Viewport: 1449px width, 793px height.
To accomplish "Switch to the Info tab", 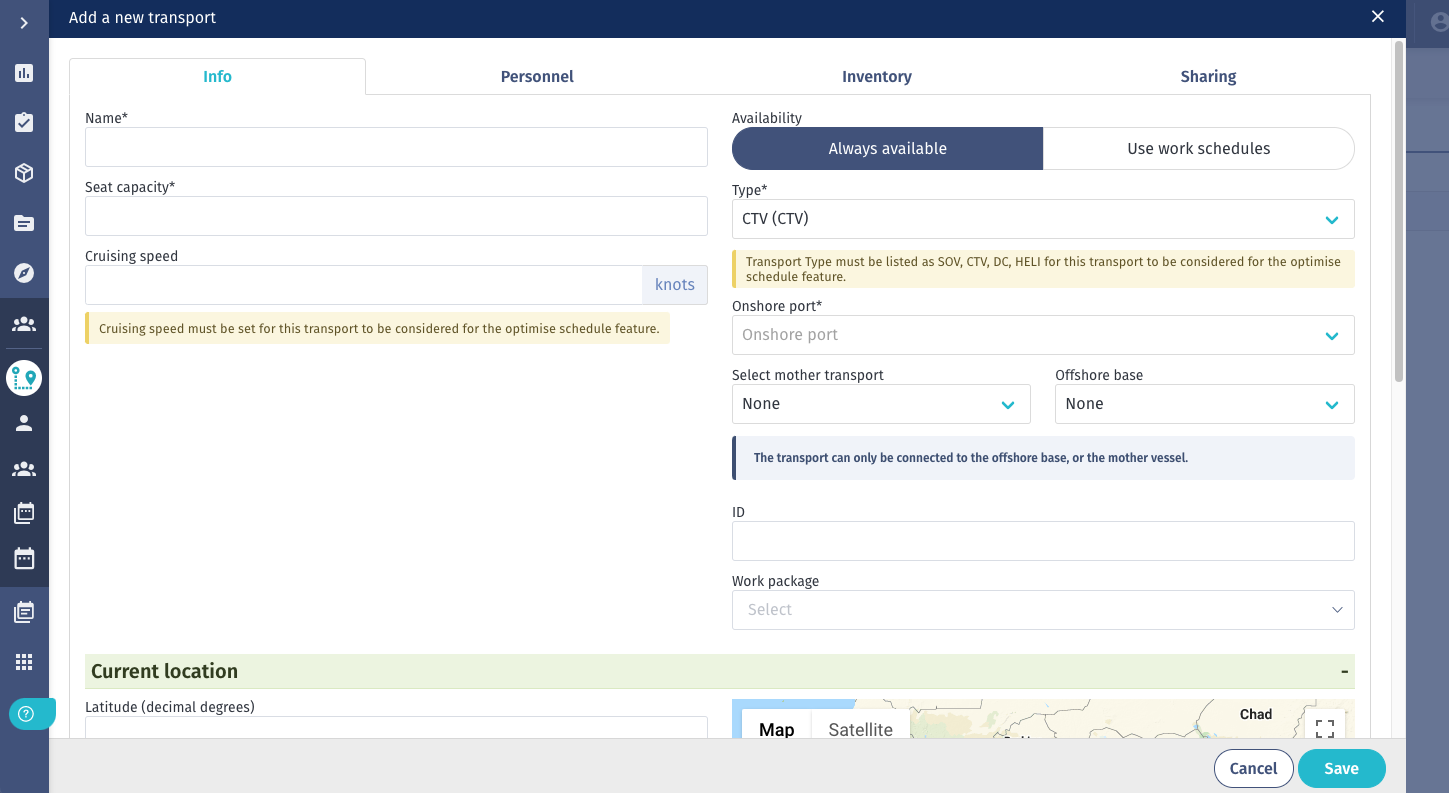I will pyautogui.click(x=217, y=77).
